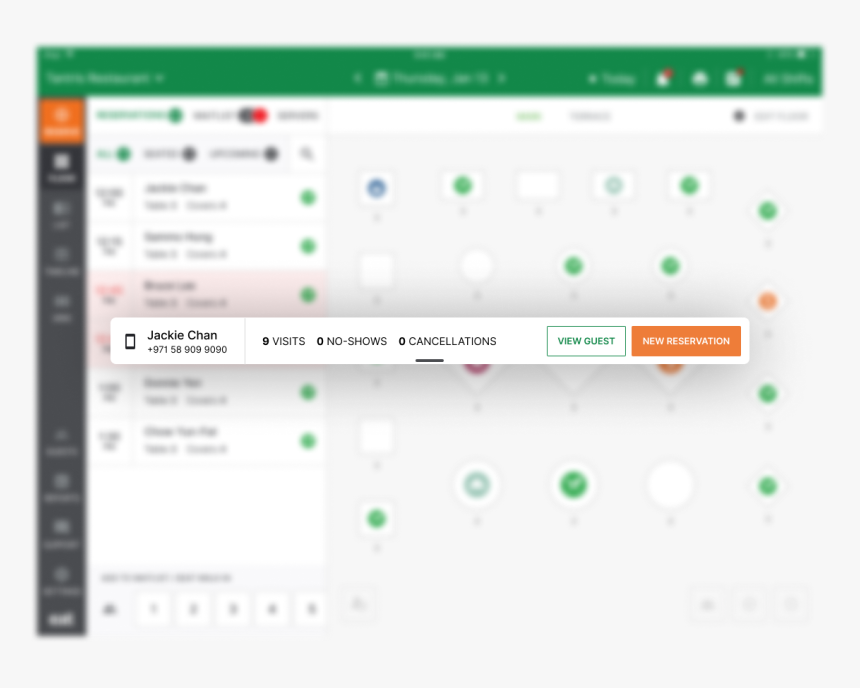Viewport: 860px width, 688px height.
Task: Open the date picker showing Thursday
Action: 432,78
